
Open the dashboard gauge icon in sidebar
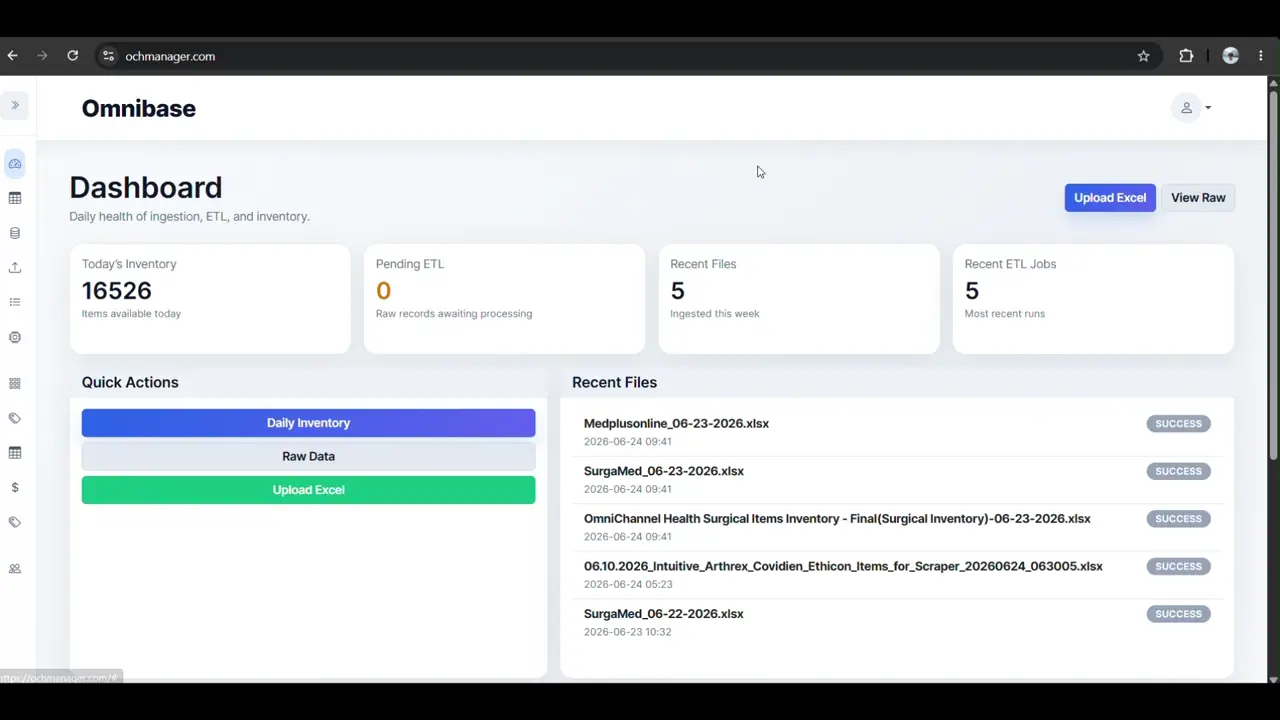click(15, 164)
